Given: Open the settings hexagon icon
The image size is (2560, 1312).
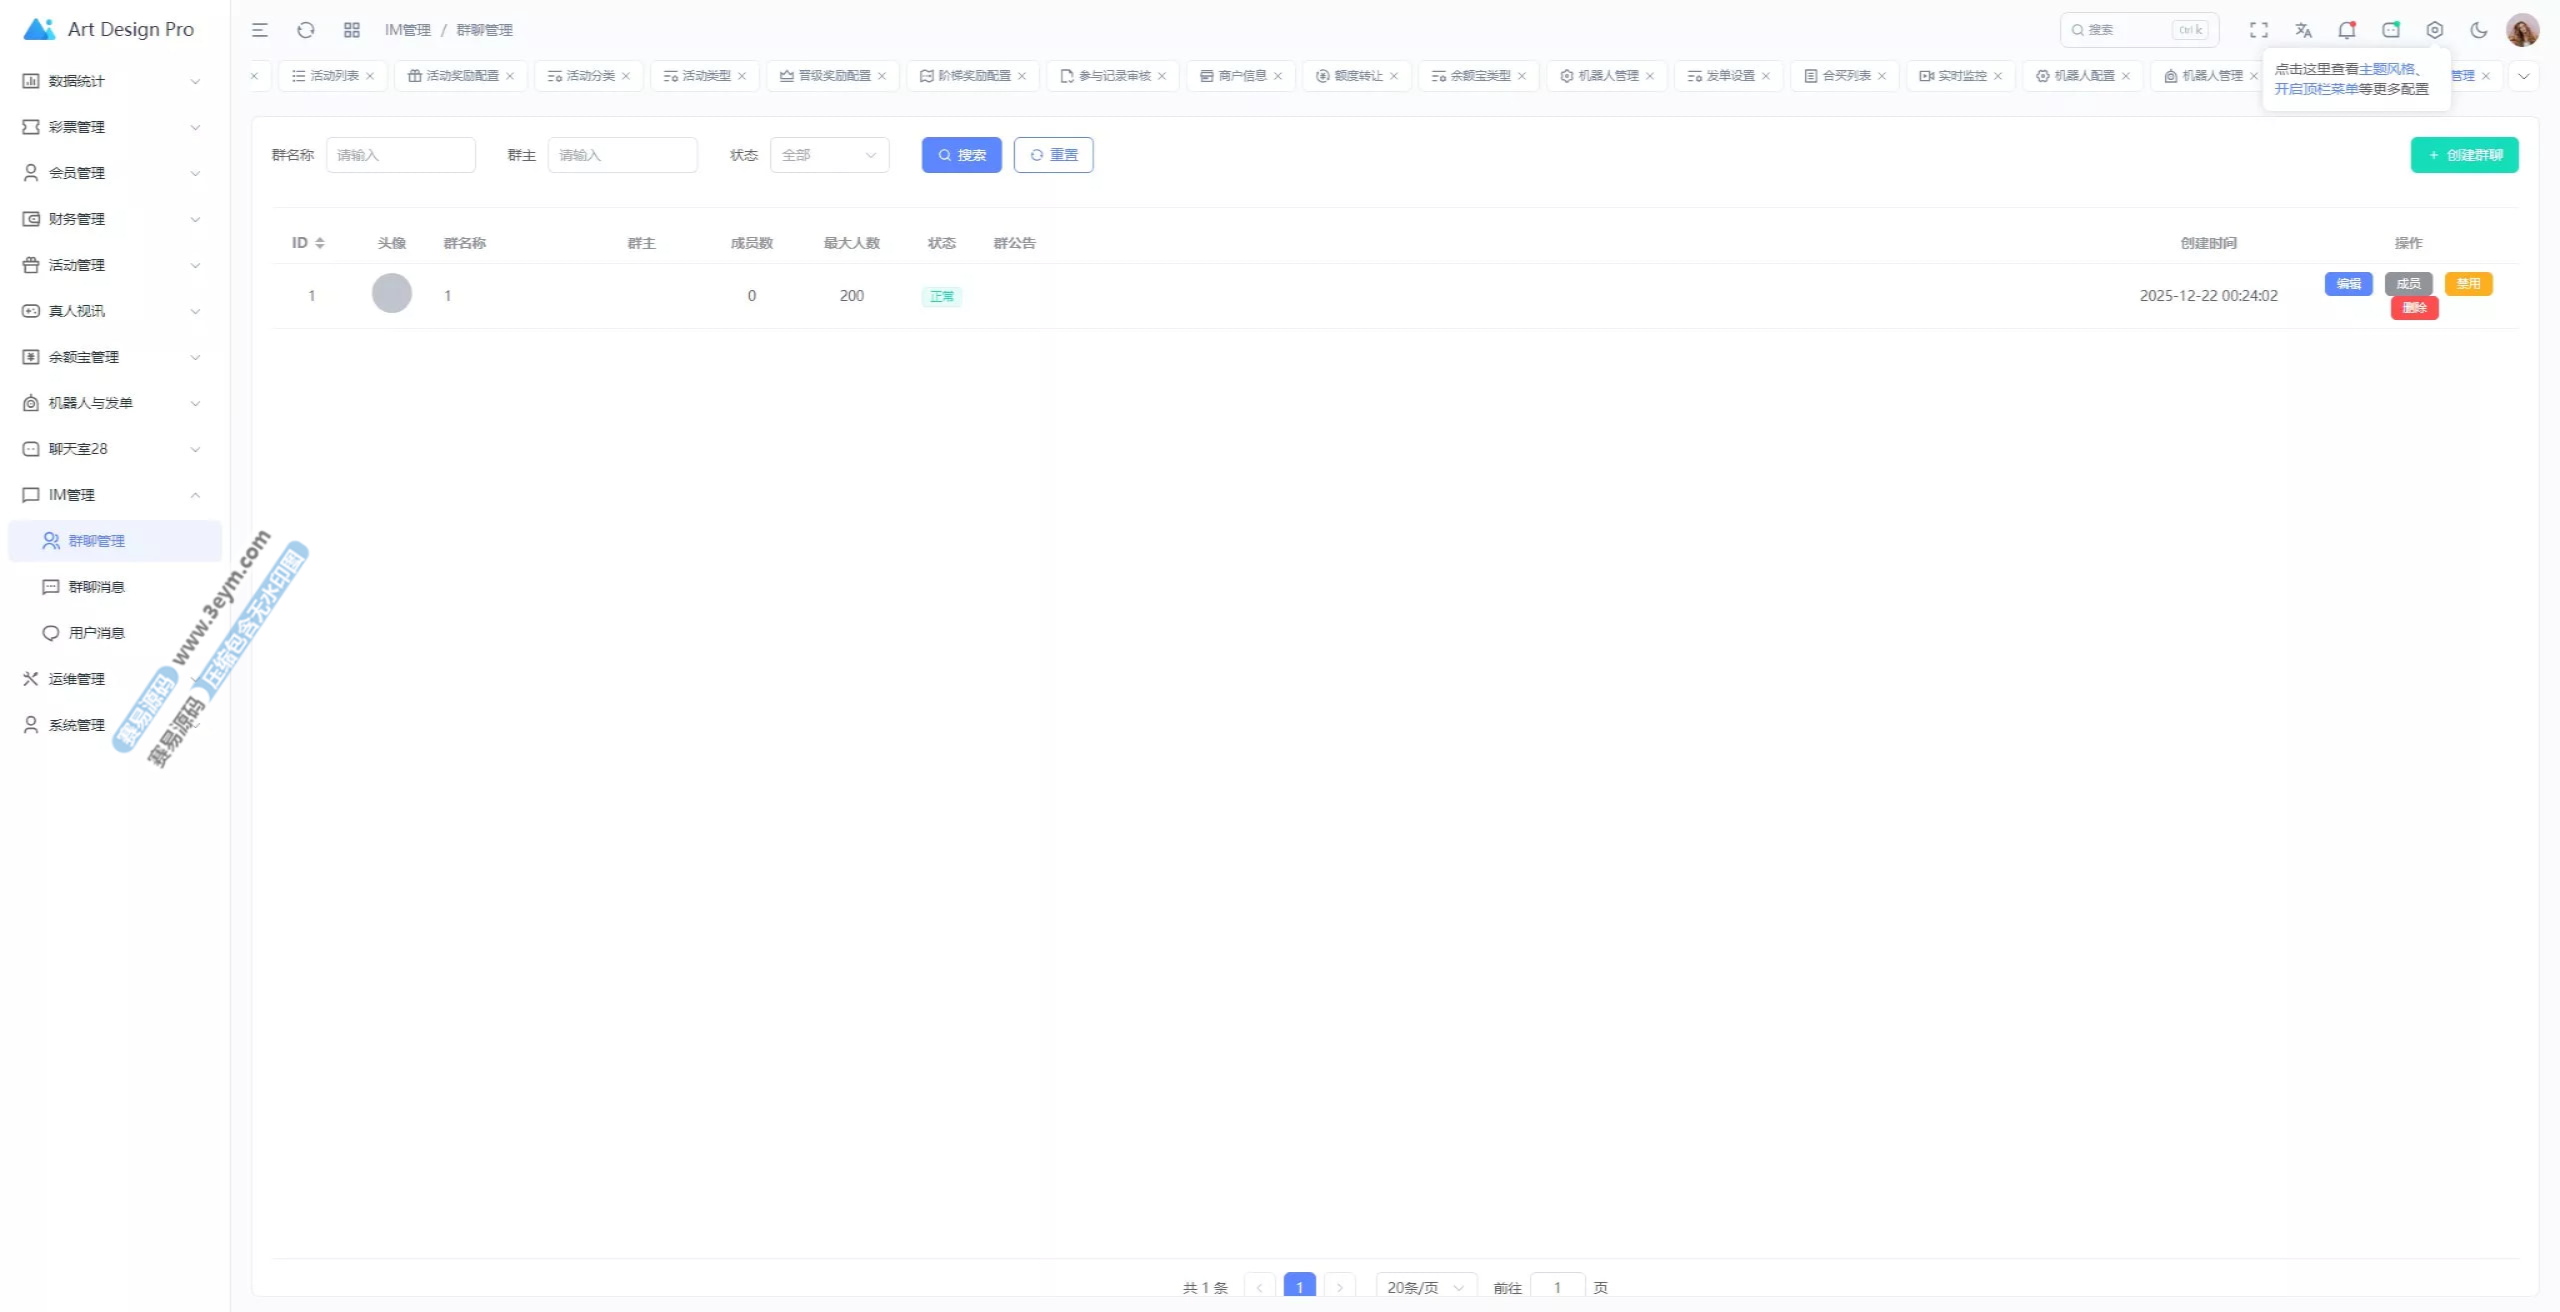Looking at the screenshot, I should [2435, 30].
